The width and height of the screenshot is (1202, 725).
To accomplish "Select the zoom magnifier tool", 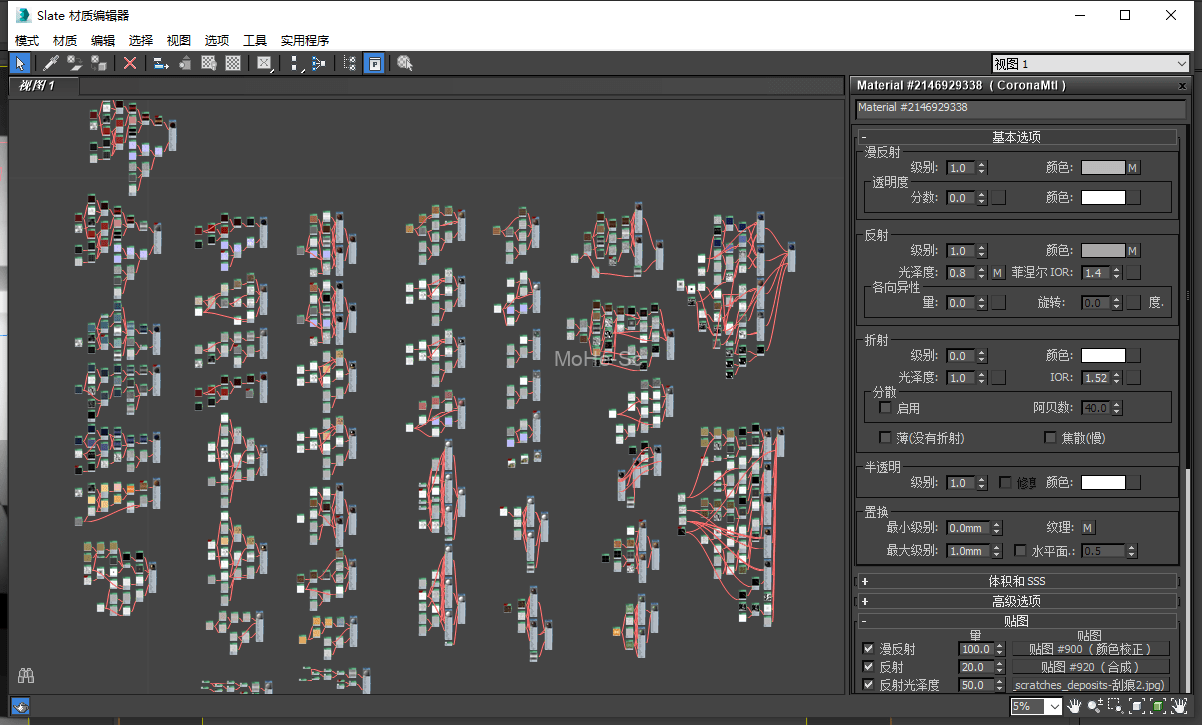I will click(x=1096, y=706).
